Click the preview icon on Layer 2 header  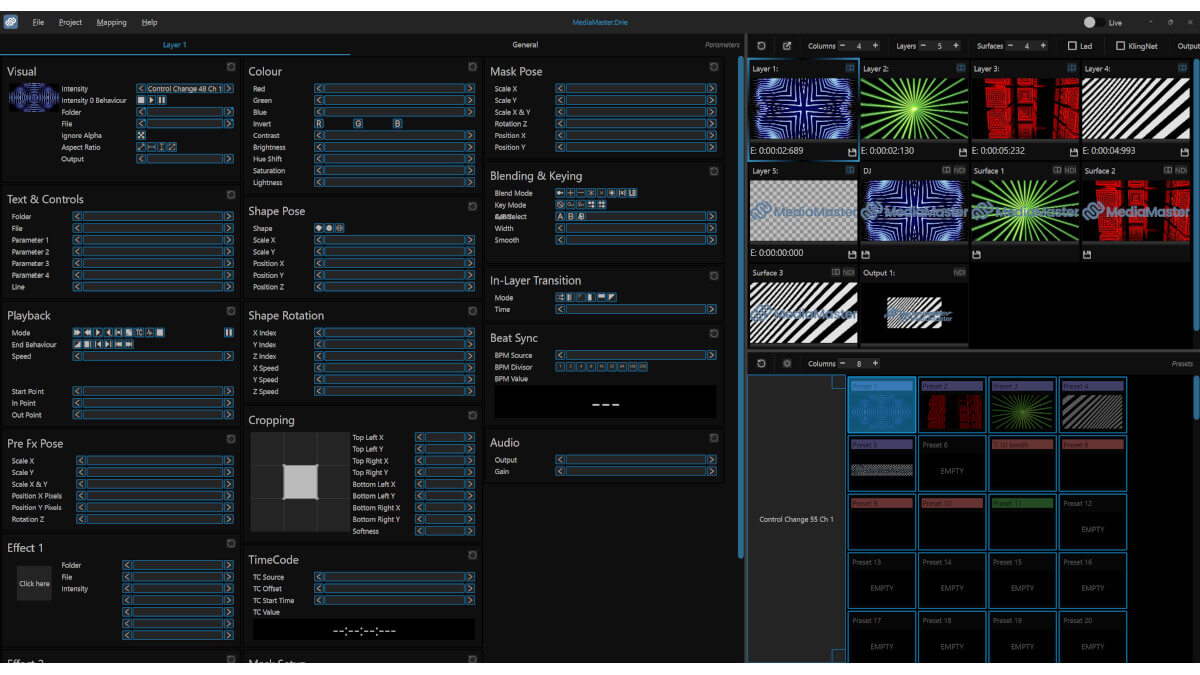coord(961,68)
